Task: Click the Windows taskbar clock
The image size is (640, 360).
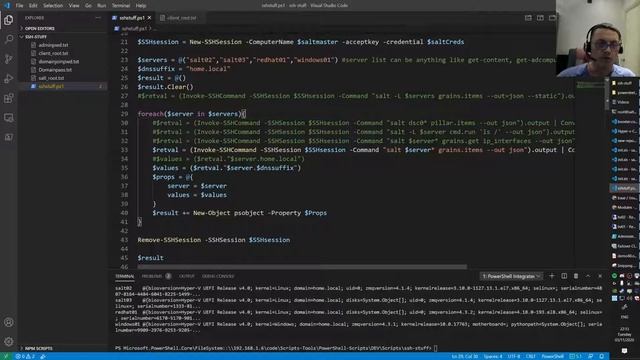Action: [x=624, y=334]
